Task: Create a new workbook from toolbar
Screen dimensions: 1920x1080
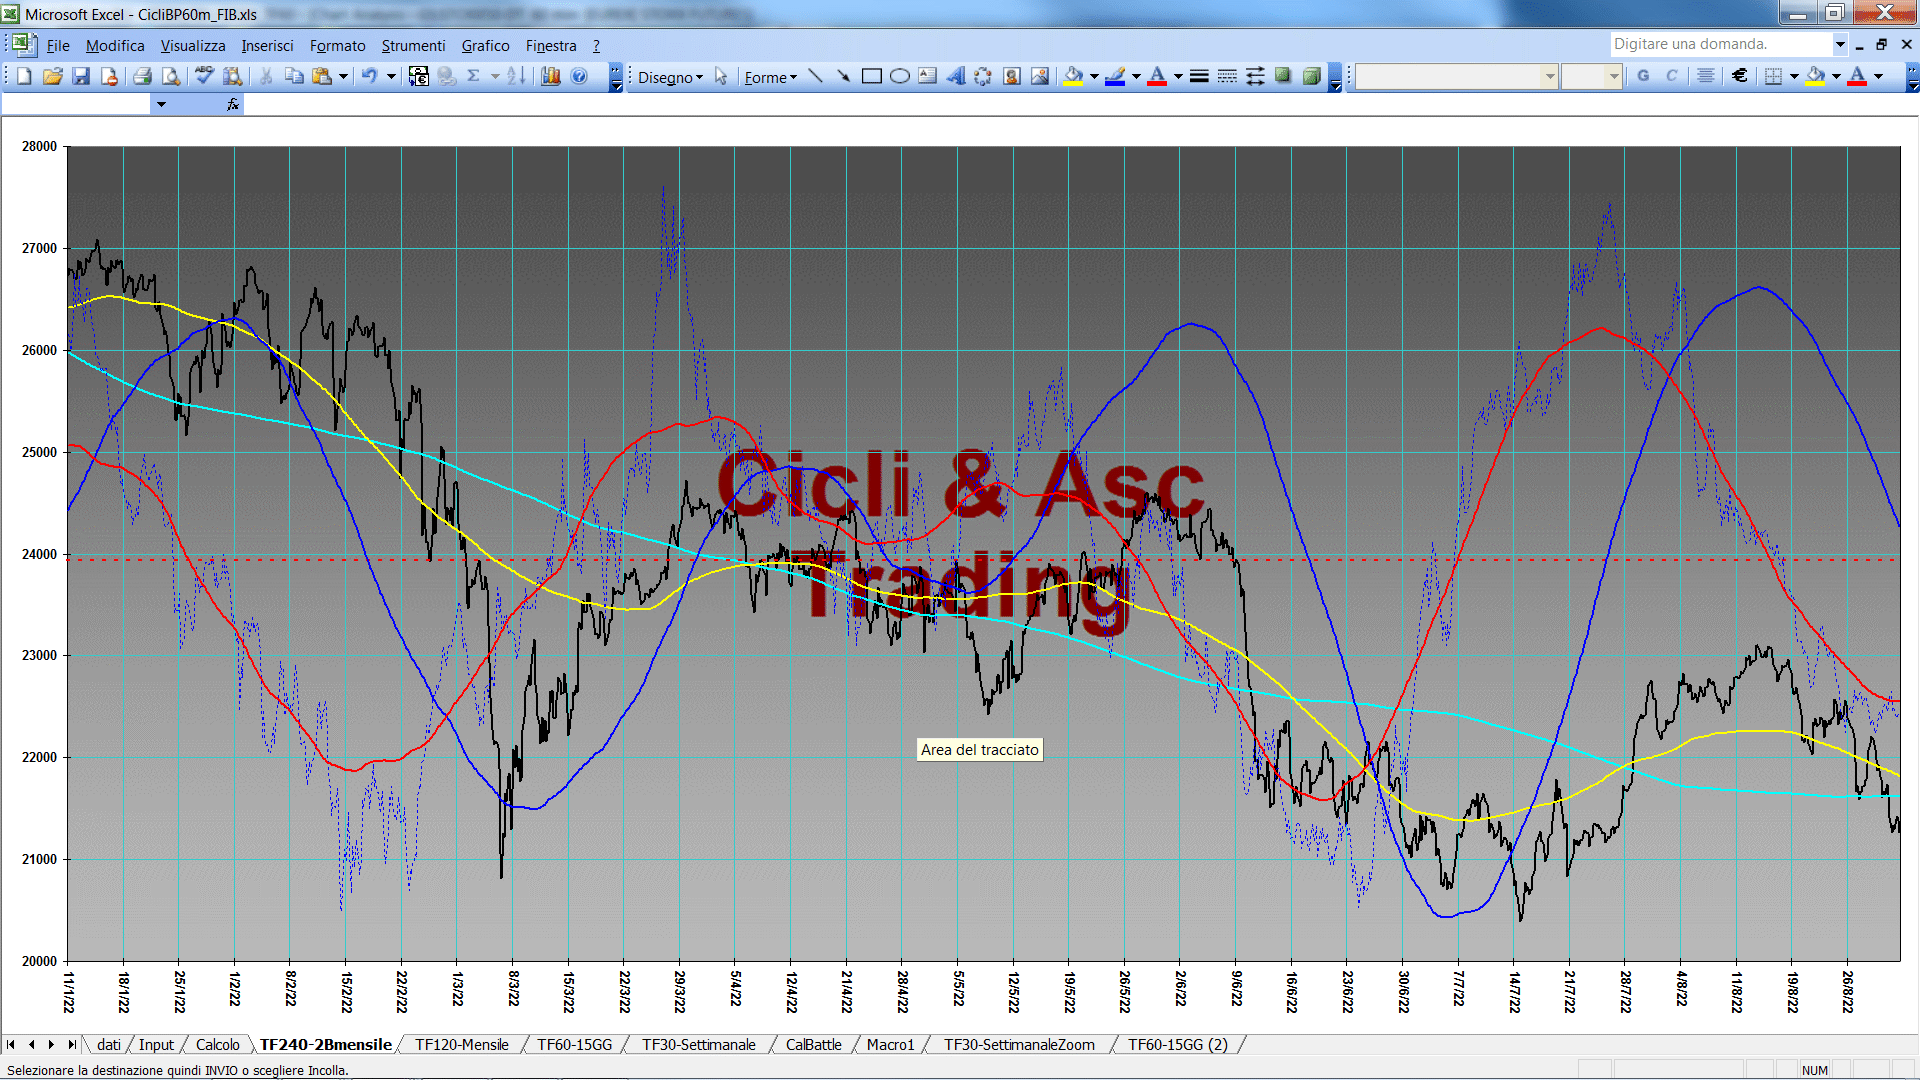Action: point(24,76)
